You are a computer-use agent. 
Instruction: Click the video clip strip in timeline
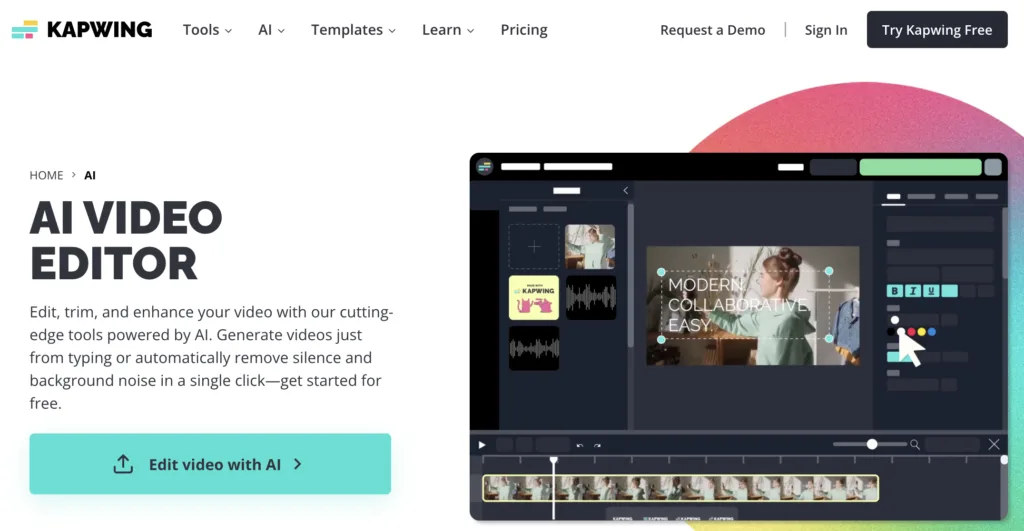[x=680, y=488]
